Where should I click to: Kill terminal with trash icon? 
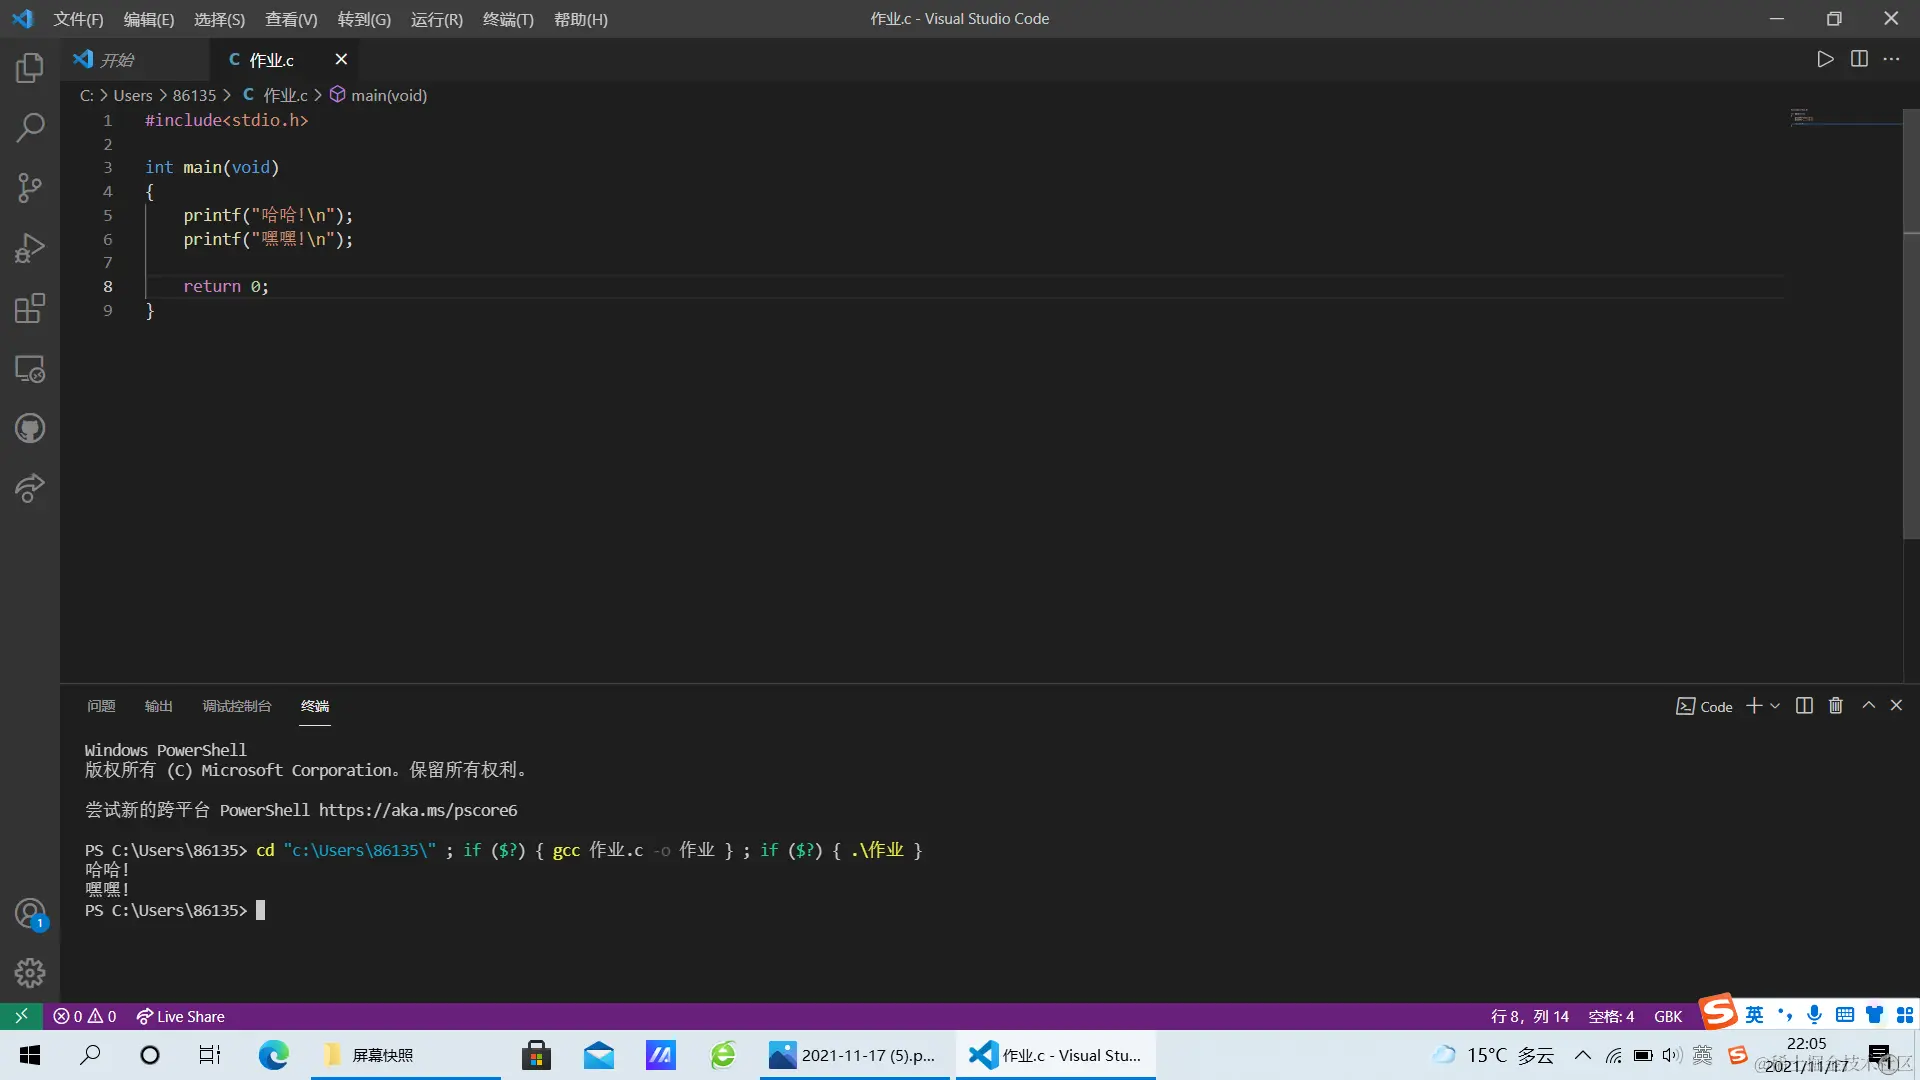tap(1835, 706)
